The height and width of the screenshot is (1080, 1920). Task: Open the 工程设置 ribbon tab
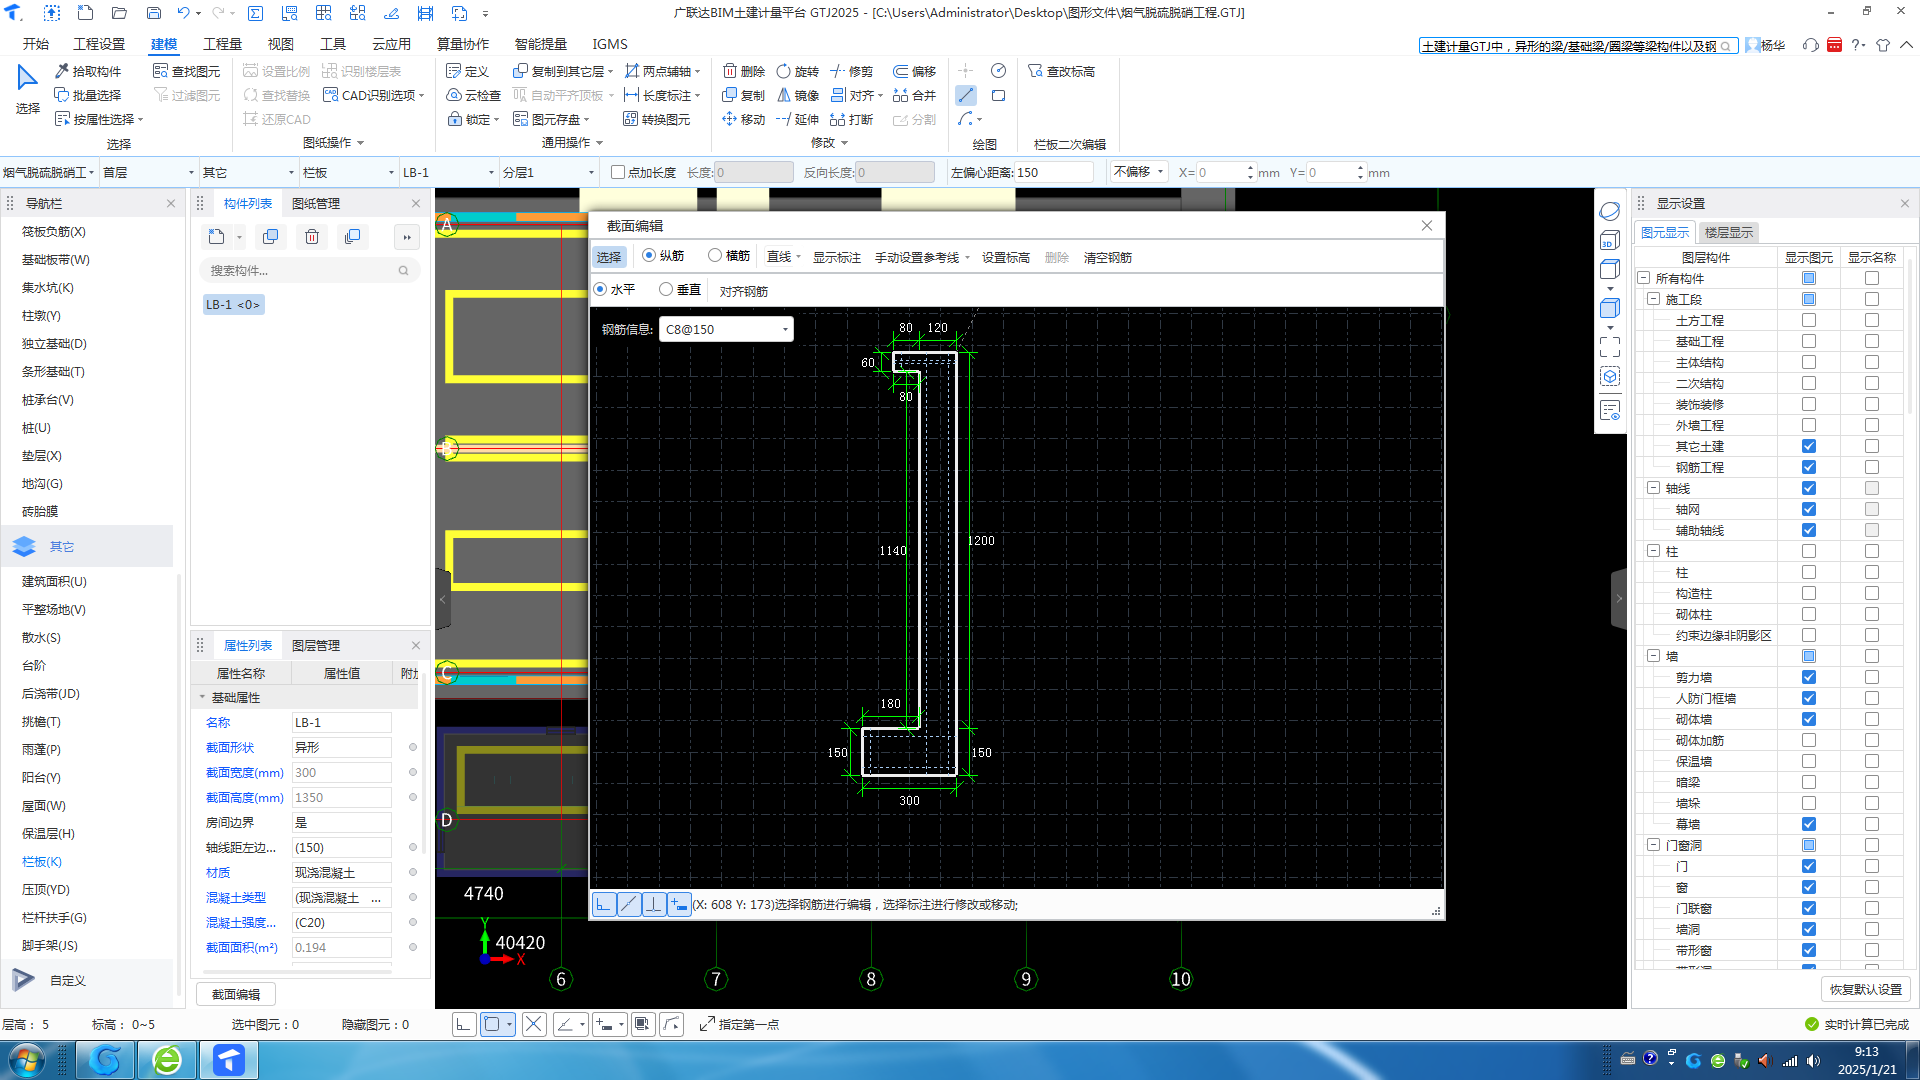pos(99,44)
